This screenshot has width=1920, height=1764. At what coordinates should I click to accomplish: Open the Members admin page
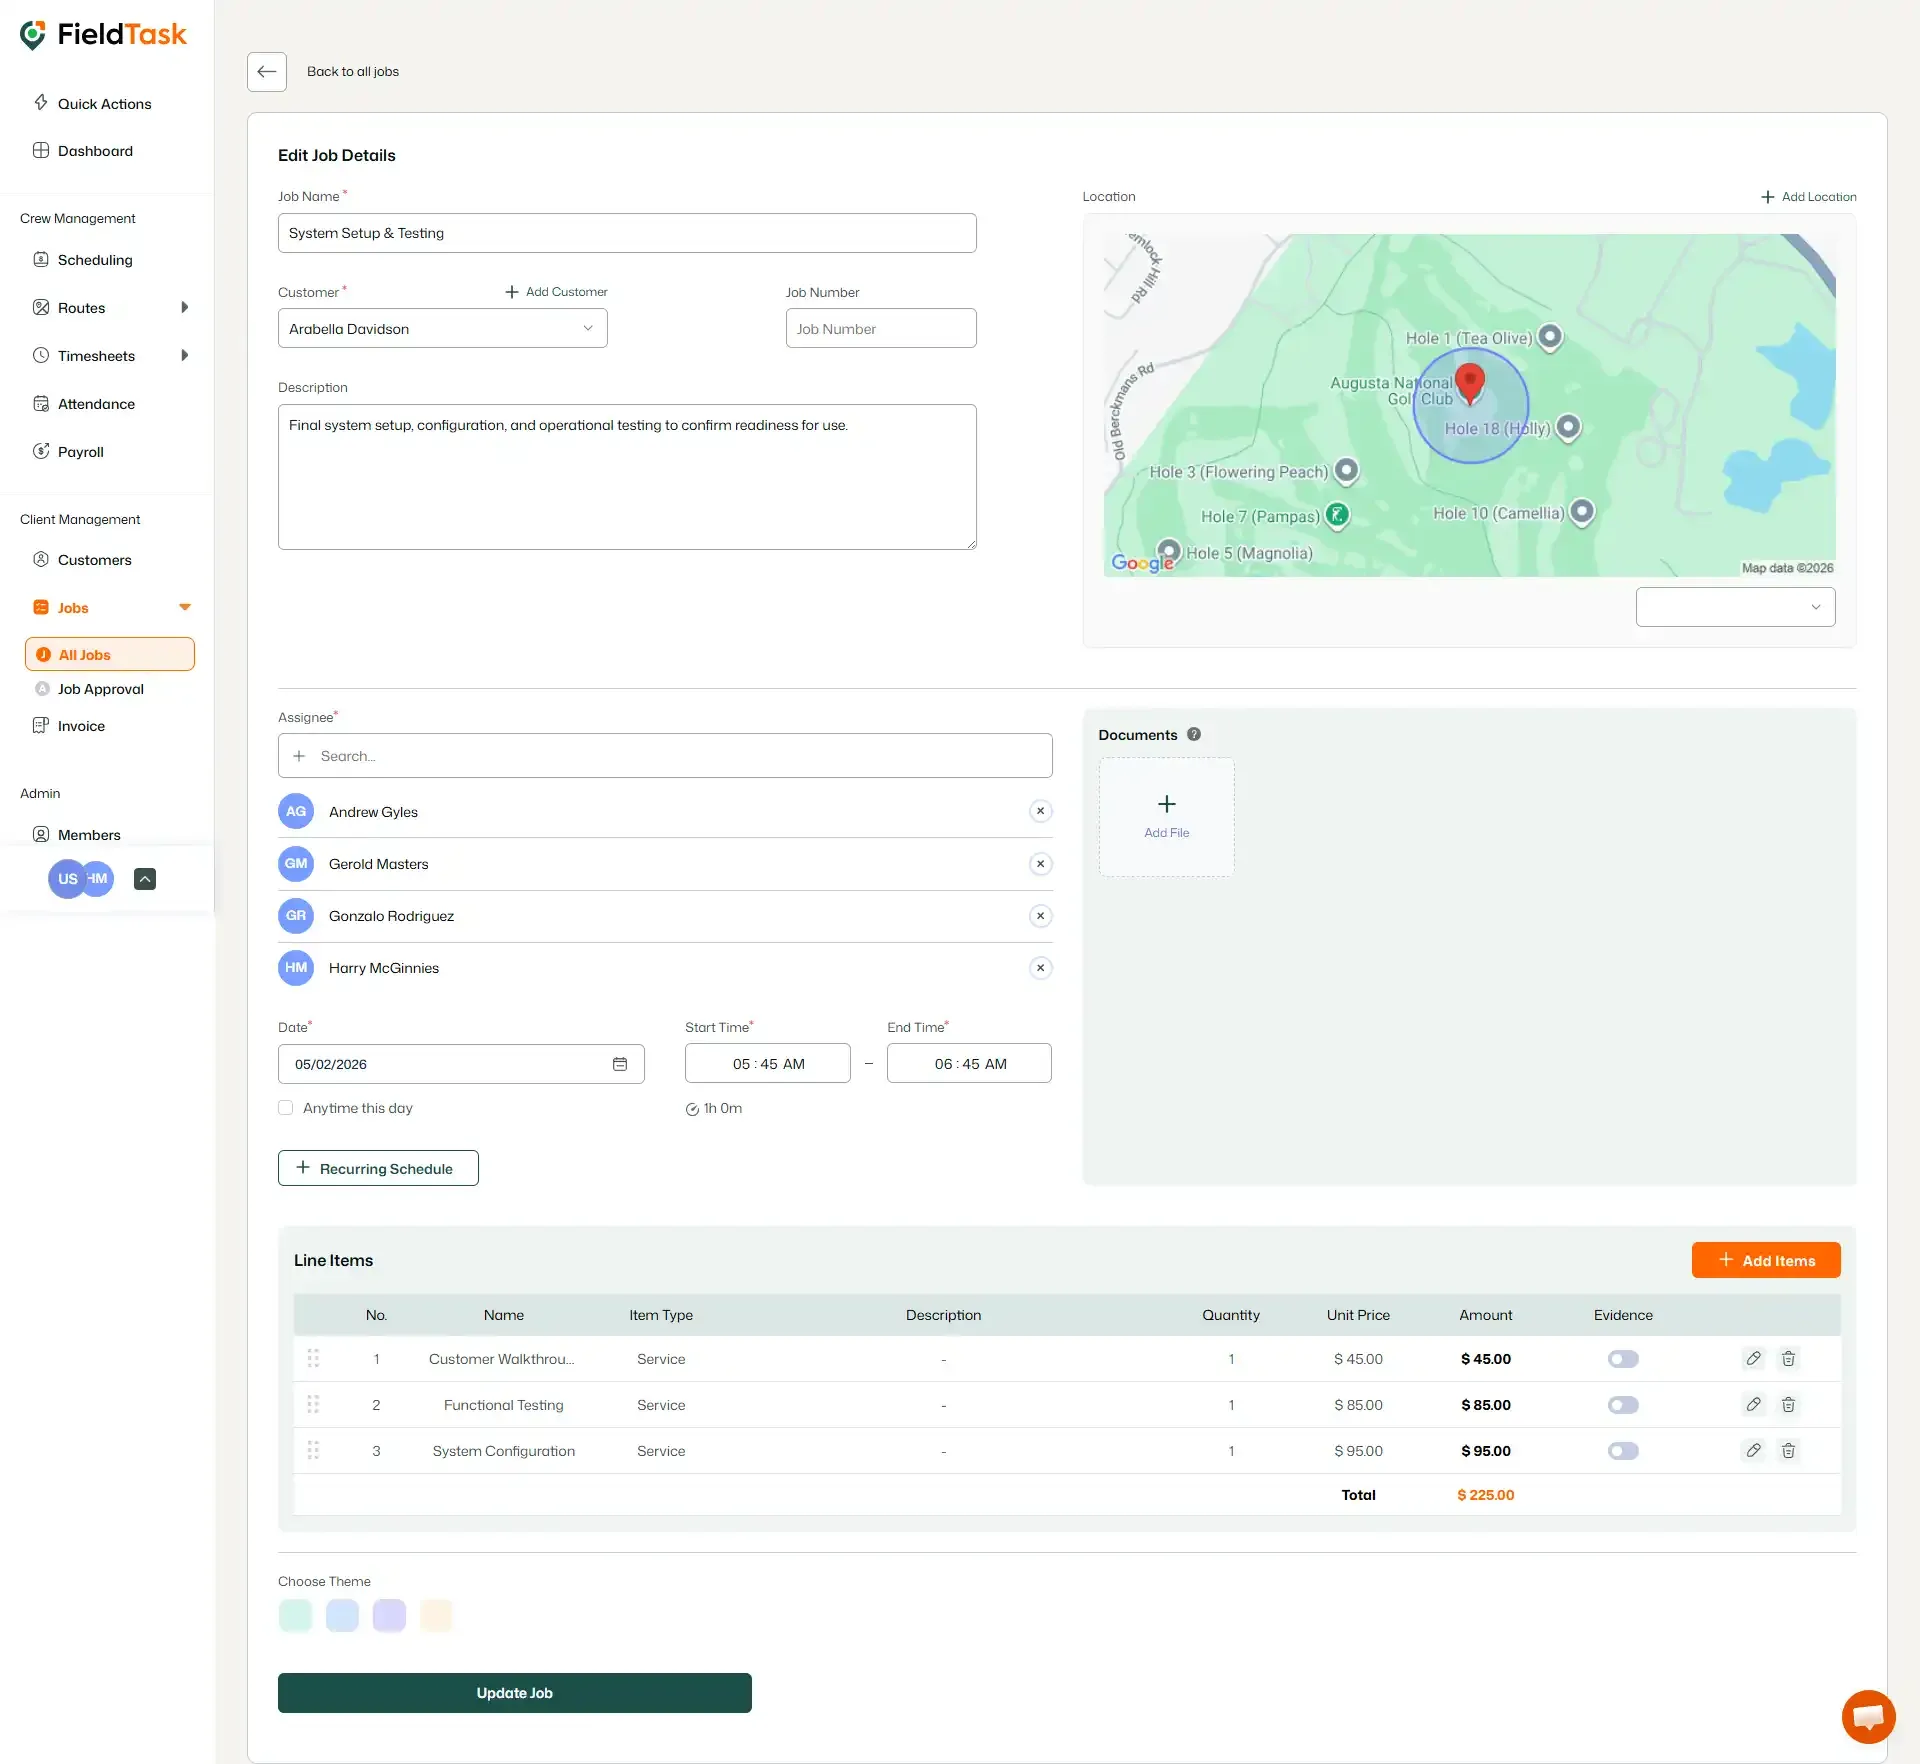(x=89, y=834)
